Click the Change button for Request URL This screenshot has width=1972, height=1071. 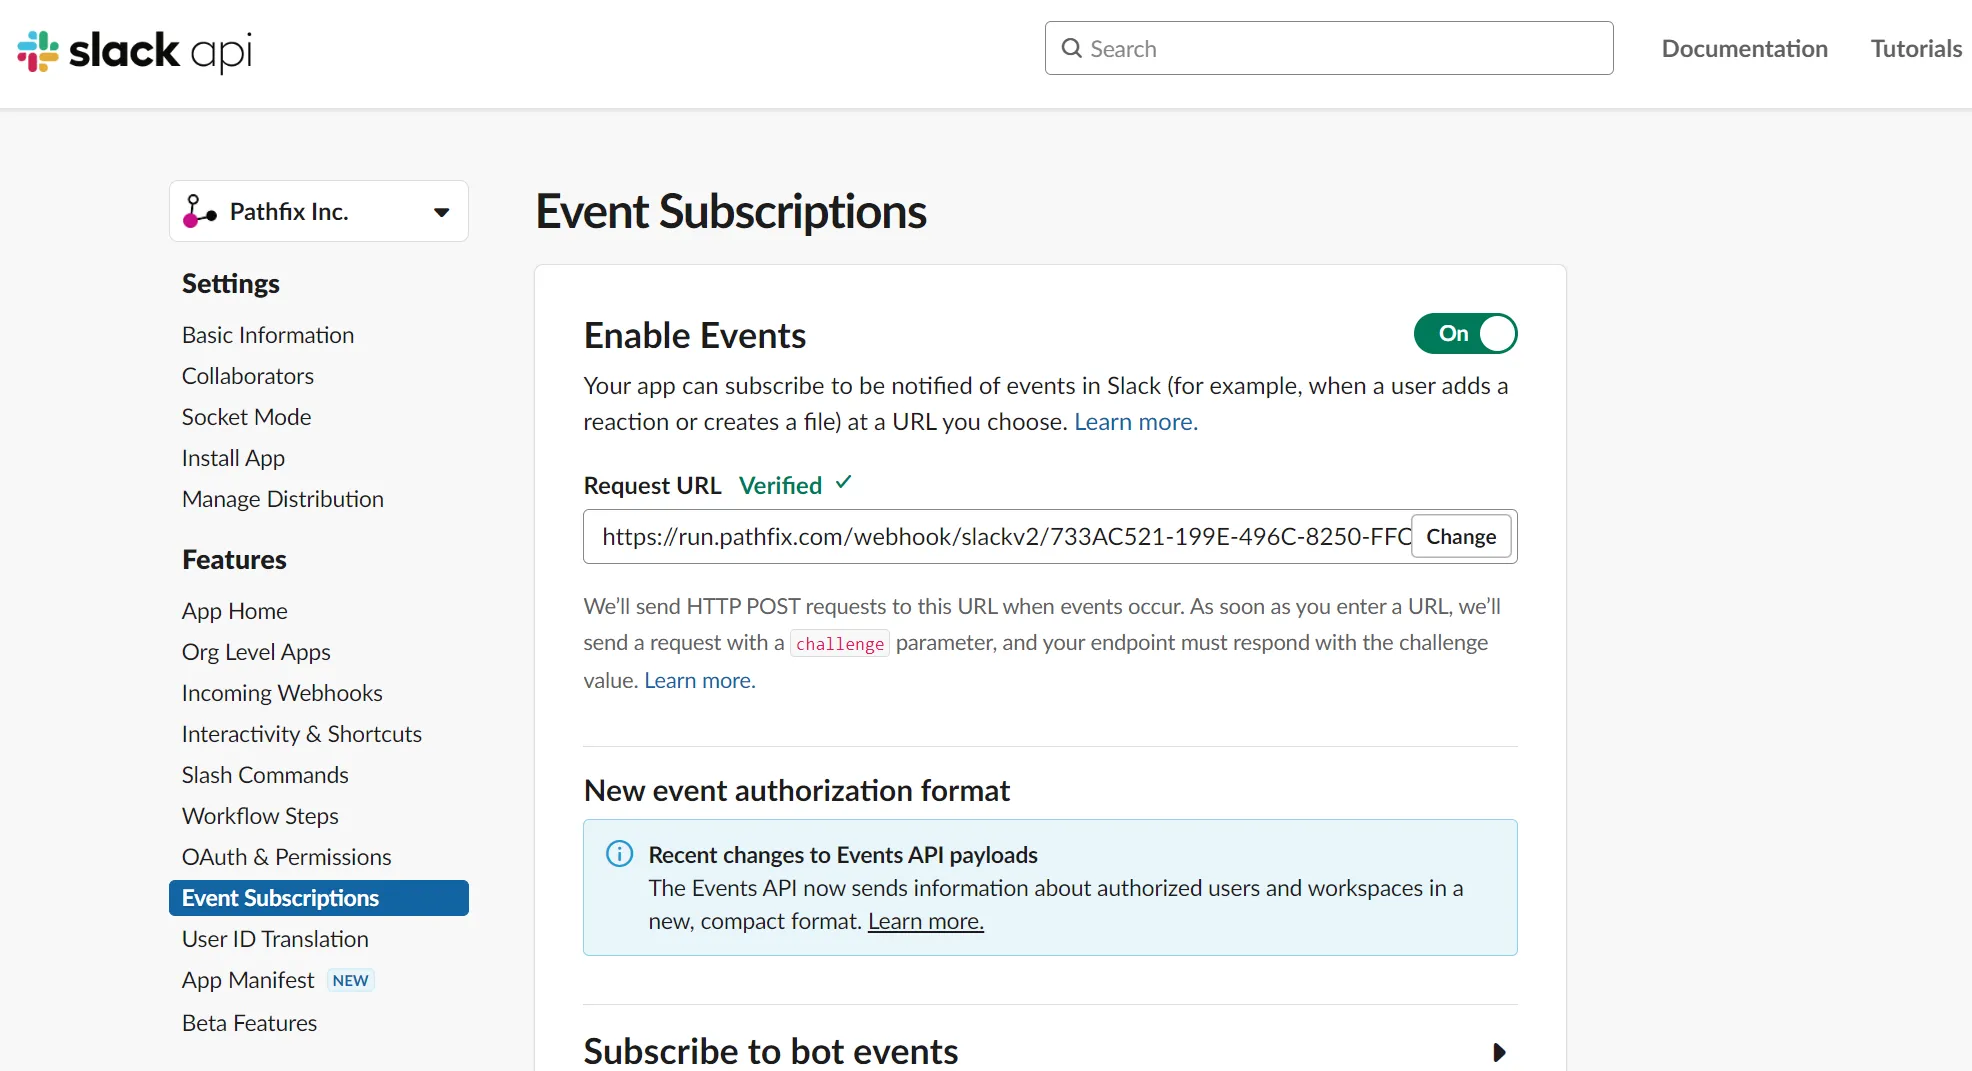(x=1461, y=537)
